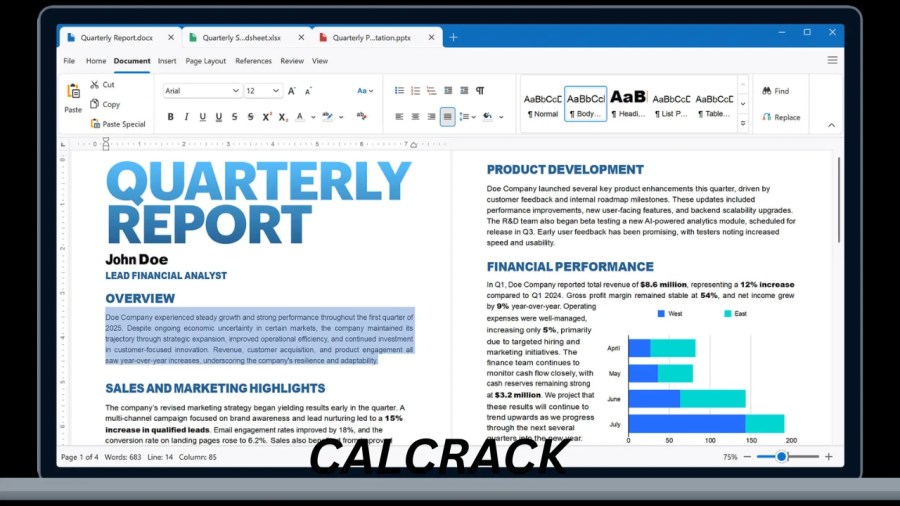Expand the highlight color dropdown arrow
Screen dimensions: 900x506
coord(342,117)
